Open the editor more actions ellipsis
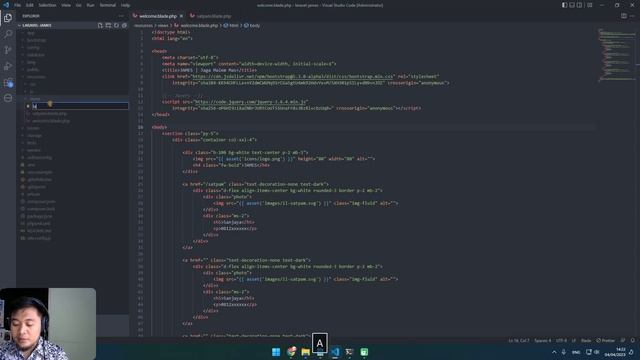The height and width of the screenshot is (360, 640). [632, 16]
